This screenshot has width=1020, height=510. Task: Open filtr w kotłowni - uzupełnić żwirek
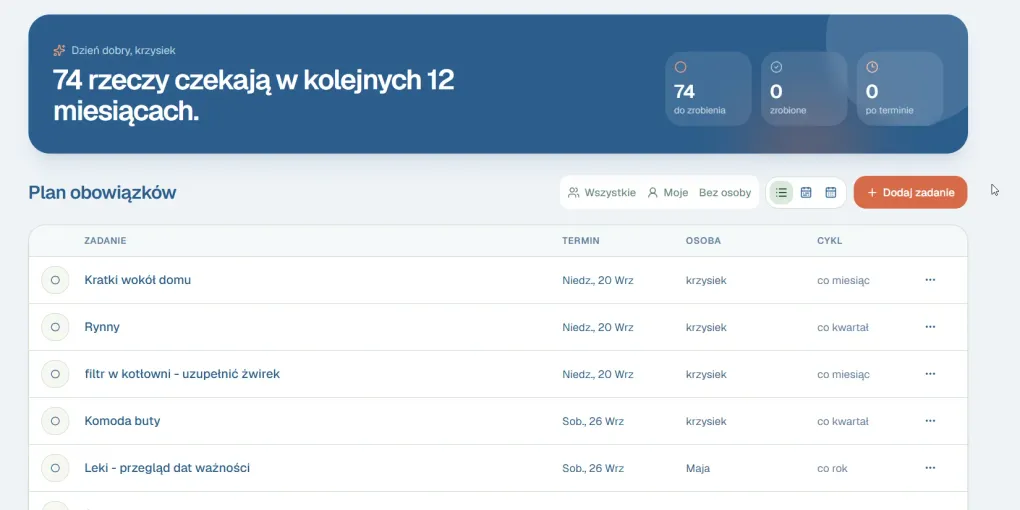pos(182,374)
